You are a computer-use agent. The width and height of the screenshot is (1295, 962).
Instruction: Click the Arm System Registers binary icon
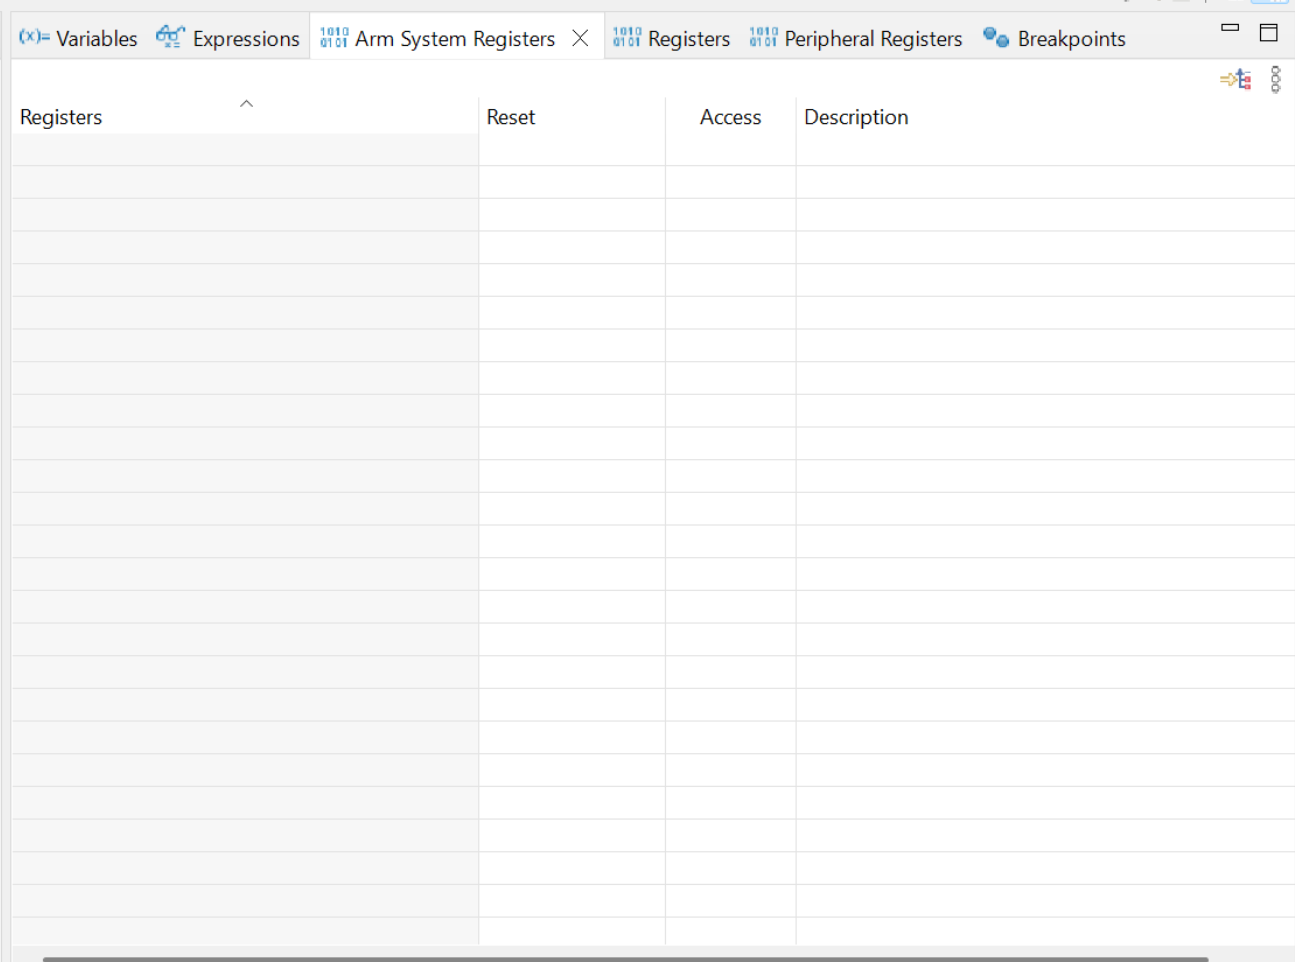click(334, 38)
